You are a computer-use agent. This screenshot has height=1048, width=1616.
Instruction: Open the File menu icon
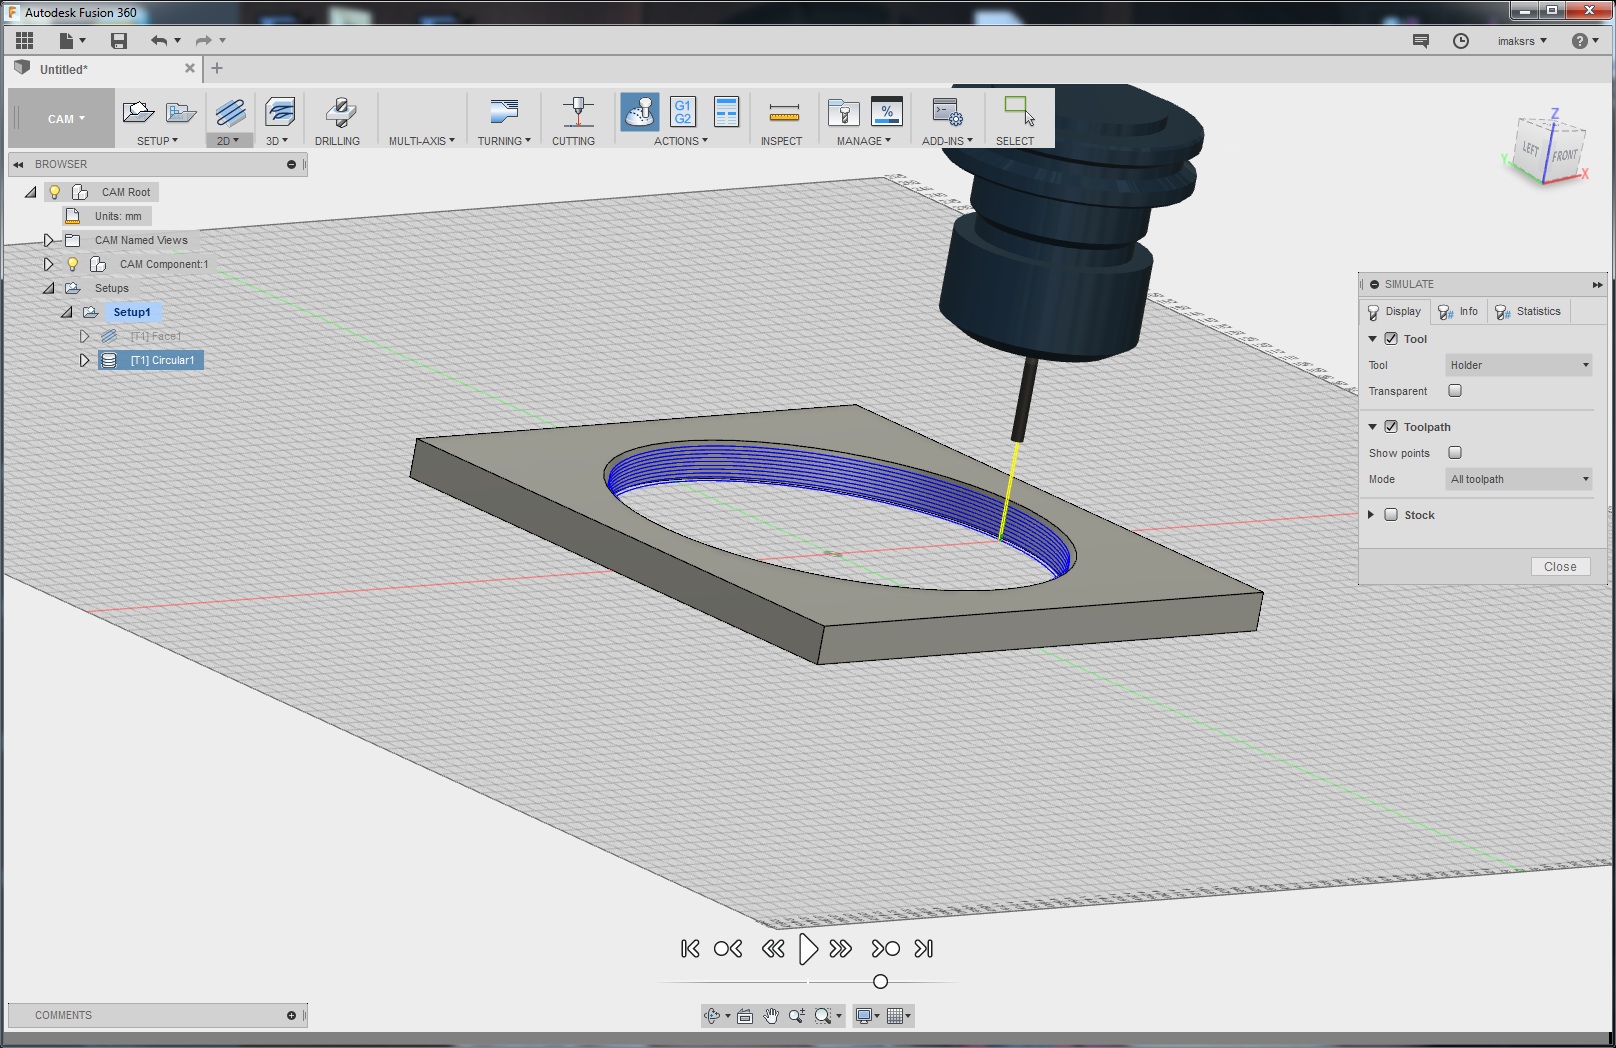(x=67, y=41)
